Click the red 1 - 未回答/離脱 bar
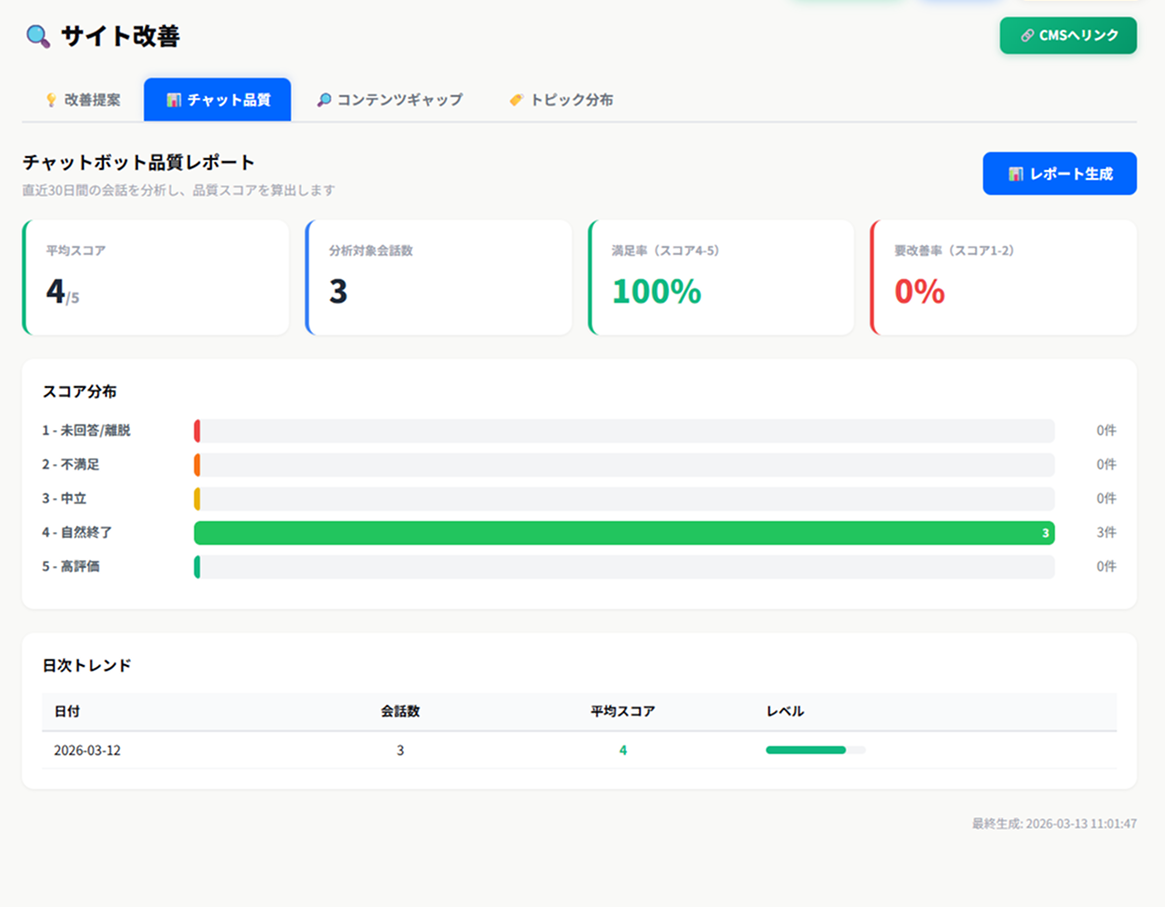 click(x=197, y=431)
